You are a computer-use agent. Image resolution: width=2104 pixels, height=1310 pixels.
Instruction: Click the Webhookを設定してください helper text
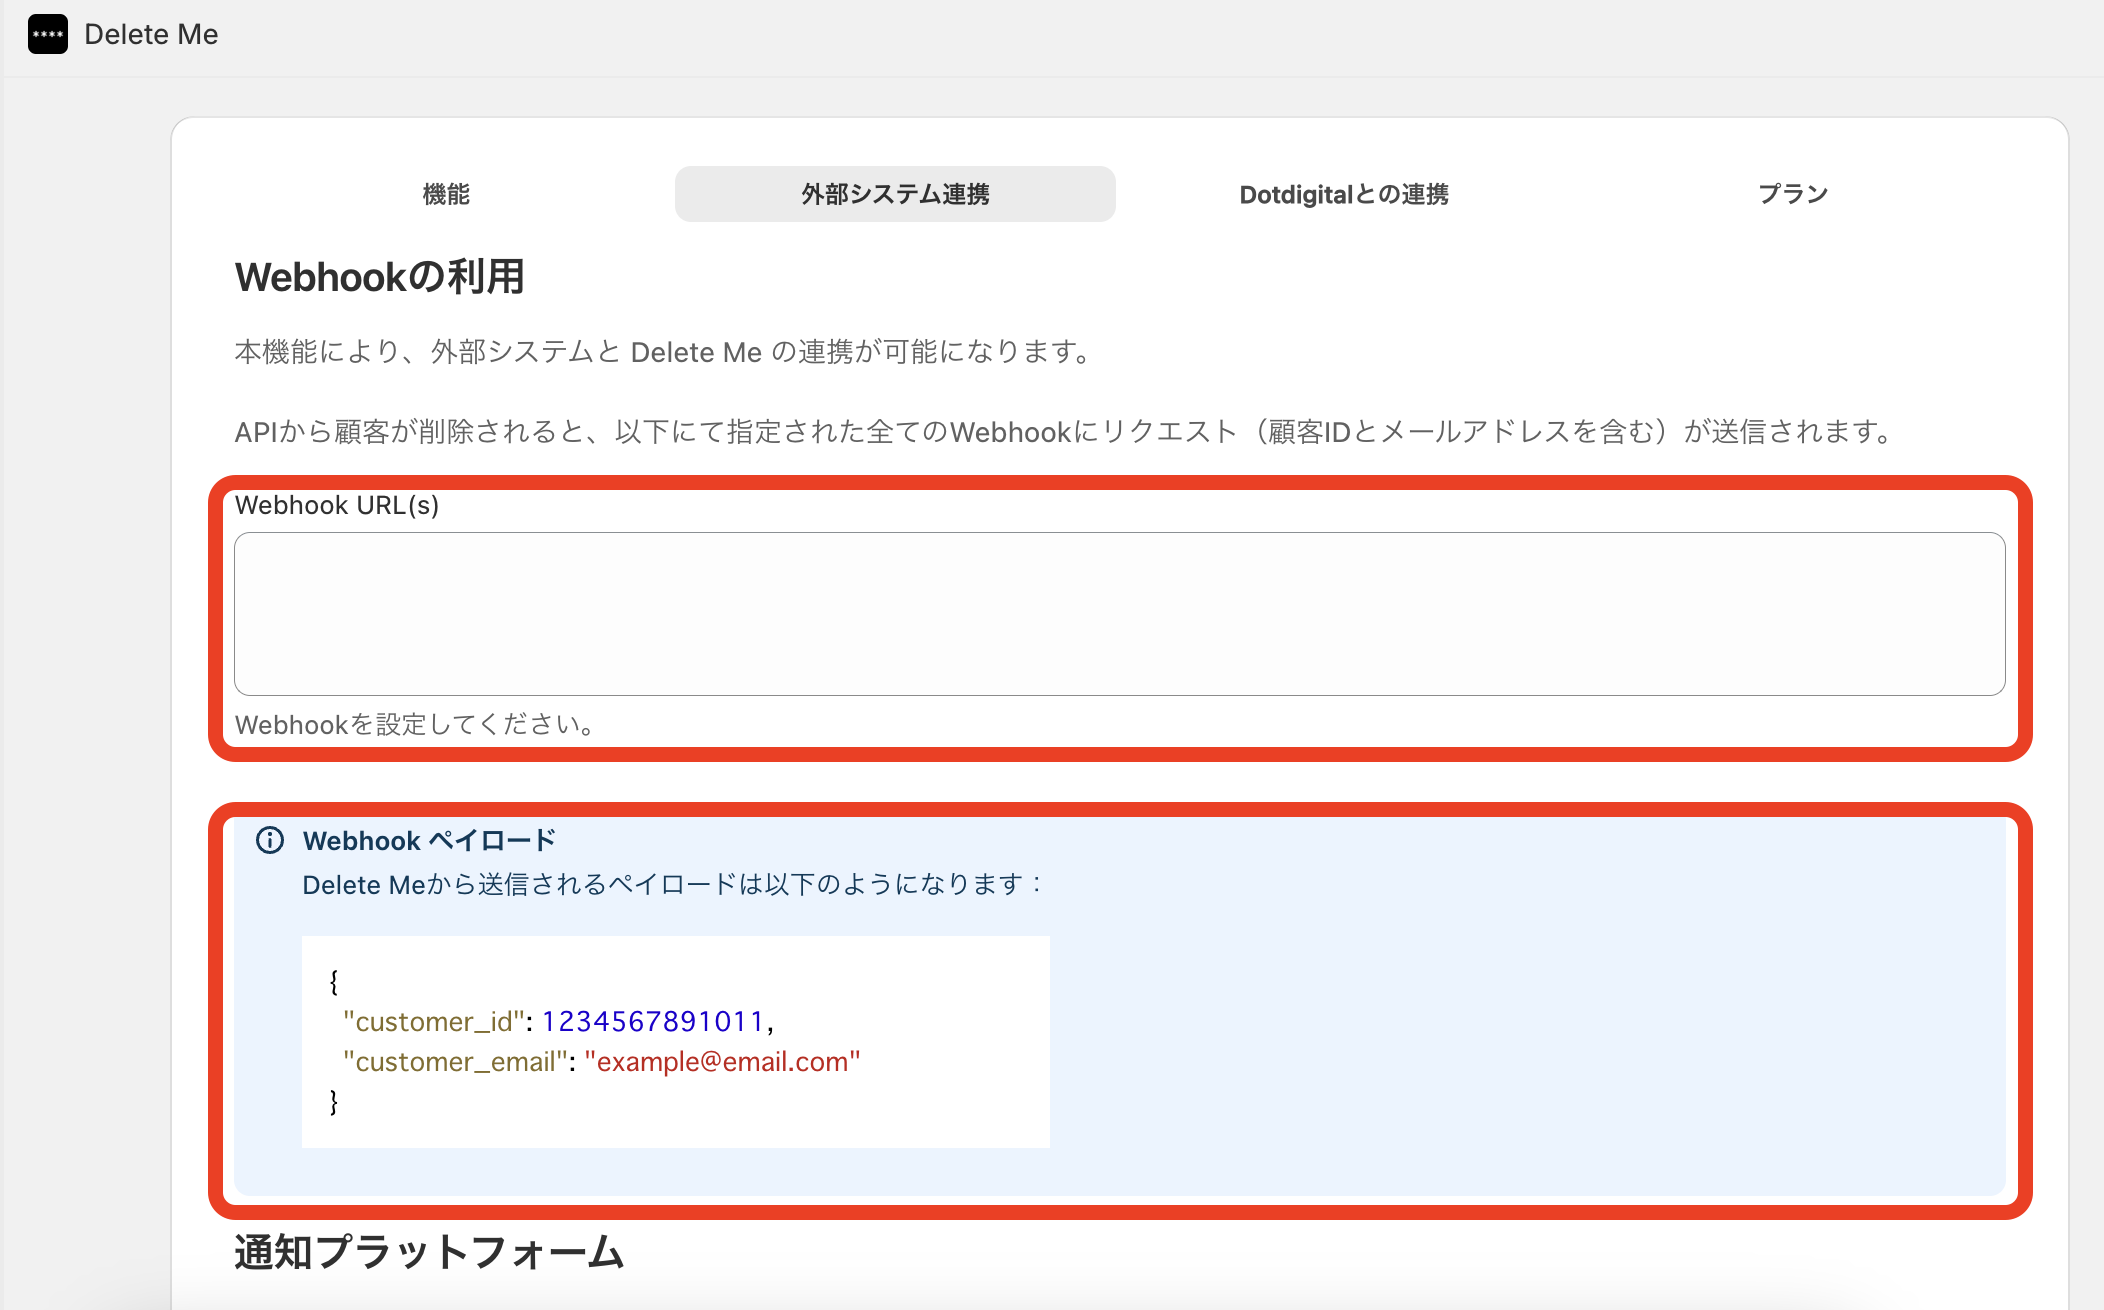coord(416,724)
